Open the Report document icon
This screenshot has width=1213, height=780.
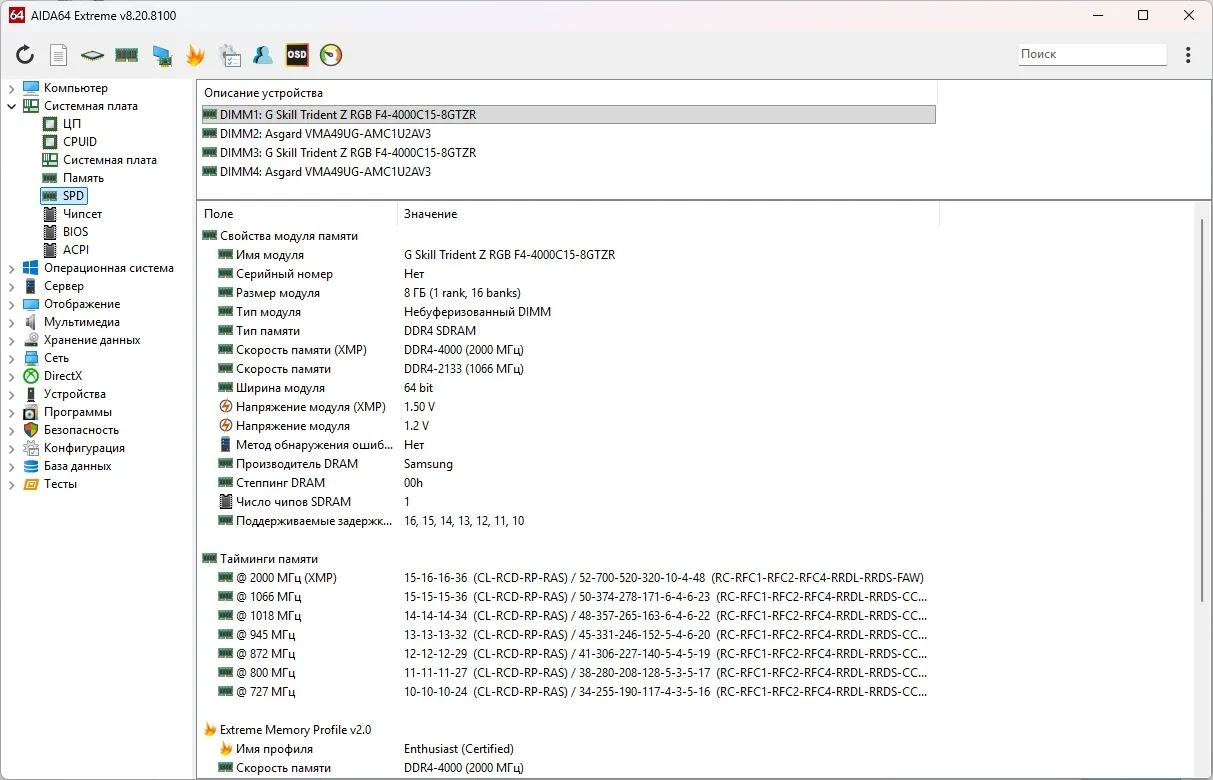[x=59, y=55]
